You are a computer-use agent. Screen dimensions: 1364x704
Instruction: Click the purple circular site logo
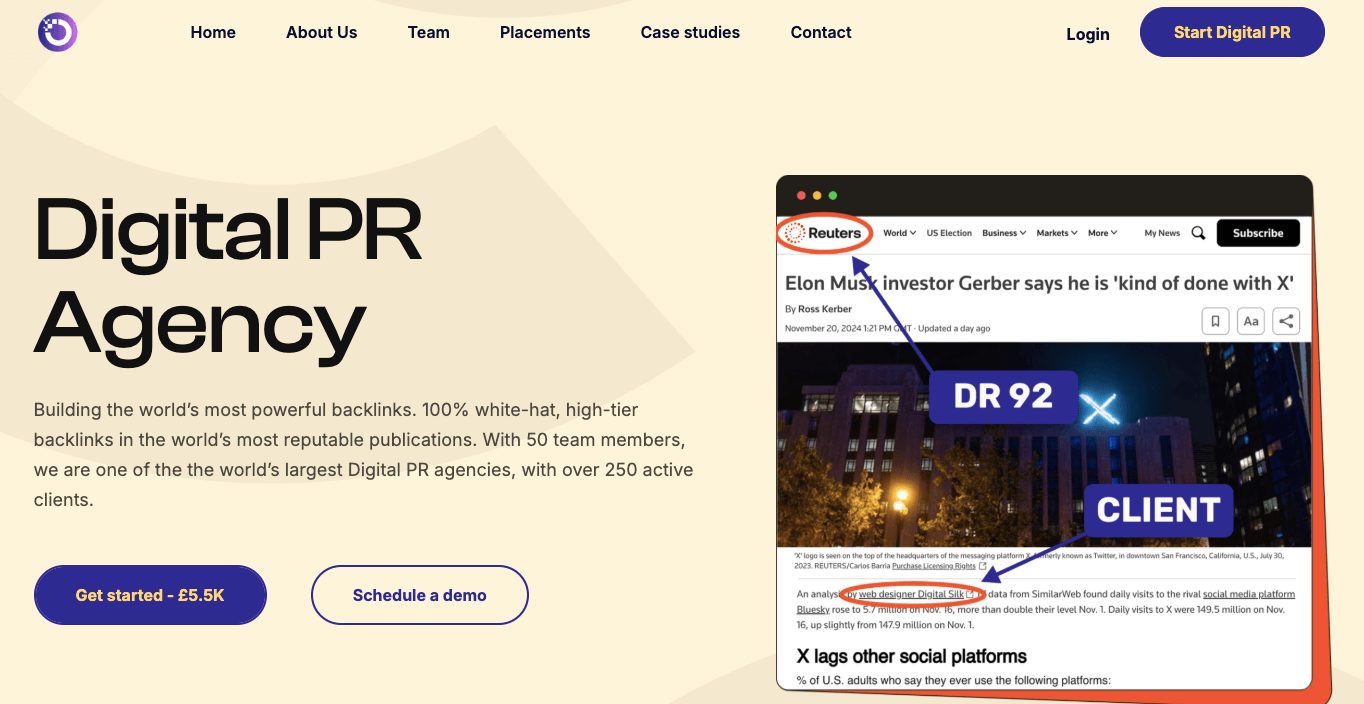pyautogui.click(x=57, y=32)
